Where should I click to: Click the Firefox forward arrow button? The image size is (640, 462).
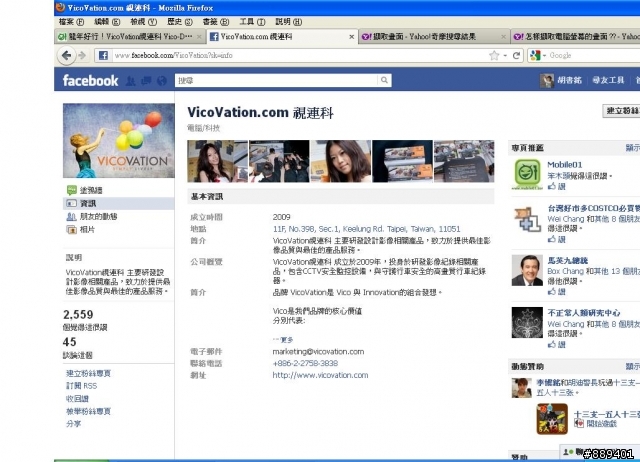point(82,56)
